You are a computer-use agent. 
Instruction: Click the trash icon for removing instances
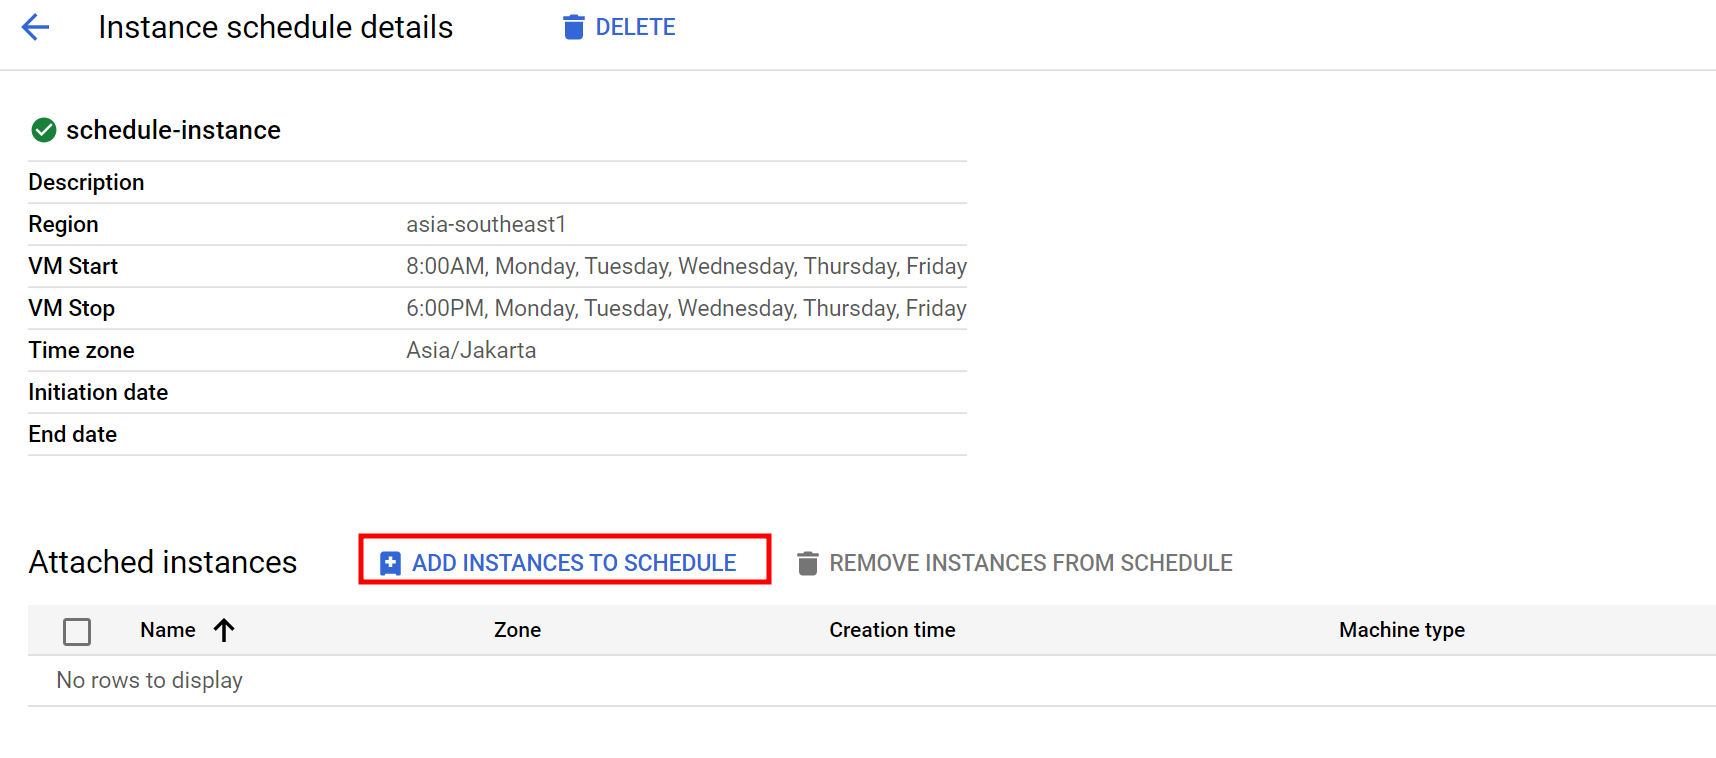pyautogui.click(x=807, y=563)
